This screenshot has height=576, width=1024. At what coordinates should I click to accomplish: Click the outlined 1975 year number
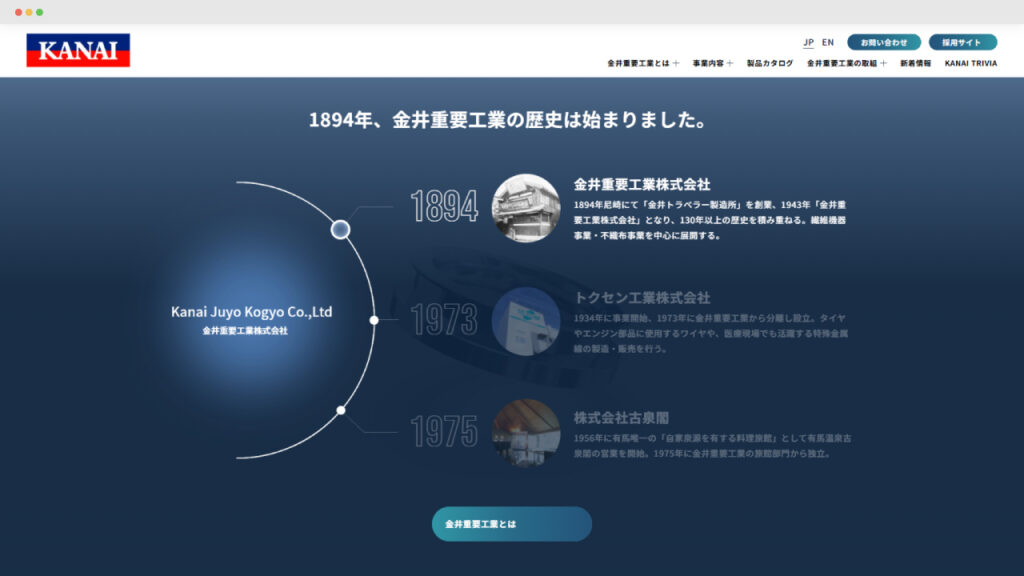(x=444, y=432)
